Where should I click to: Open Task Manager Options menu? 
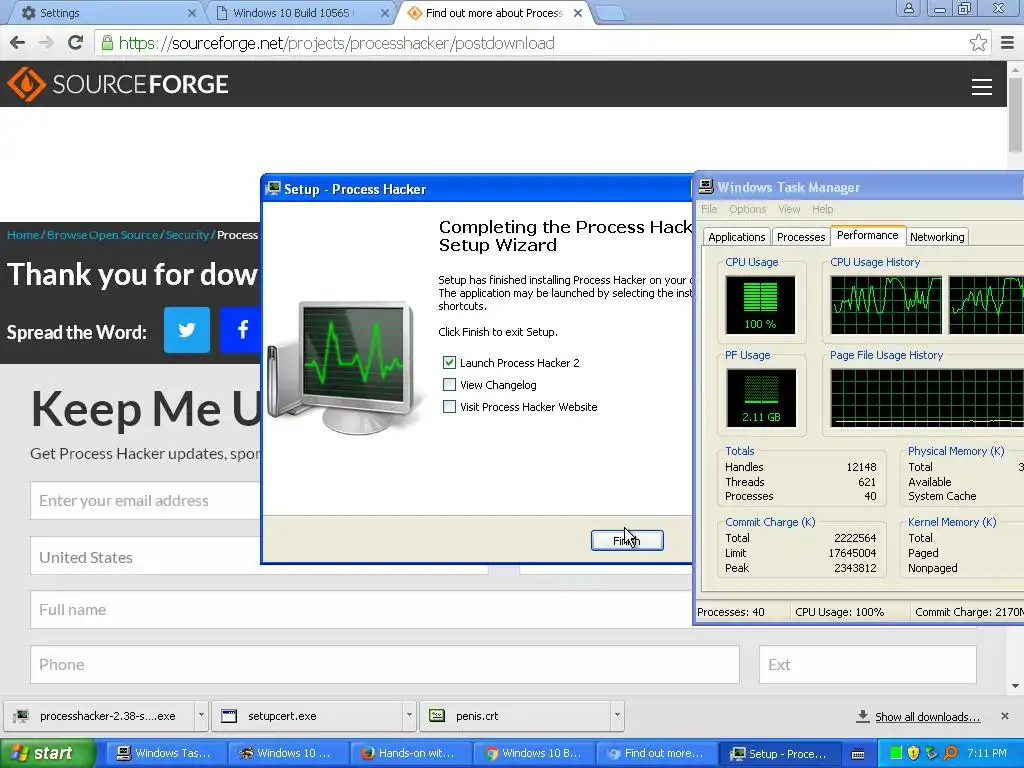(747, 209)
